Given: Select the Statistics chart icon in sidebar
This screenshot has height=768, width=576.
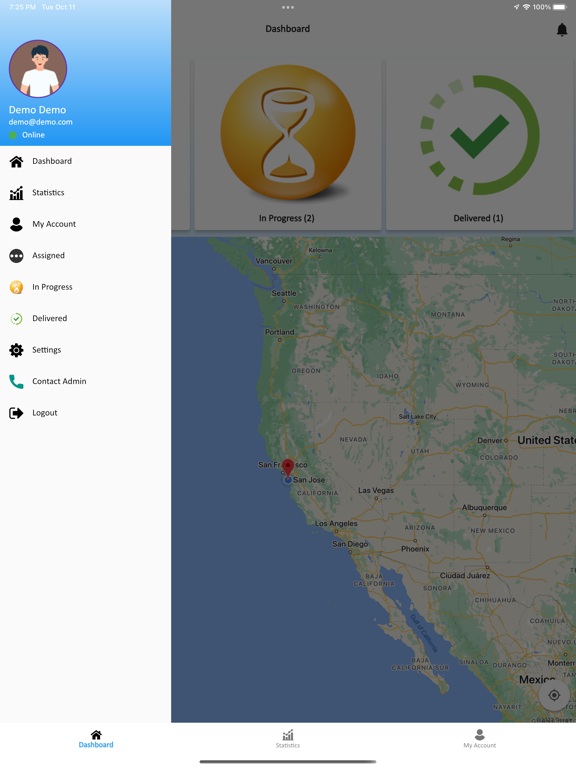Looking at the screenshot, I should 16,192.
